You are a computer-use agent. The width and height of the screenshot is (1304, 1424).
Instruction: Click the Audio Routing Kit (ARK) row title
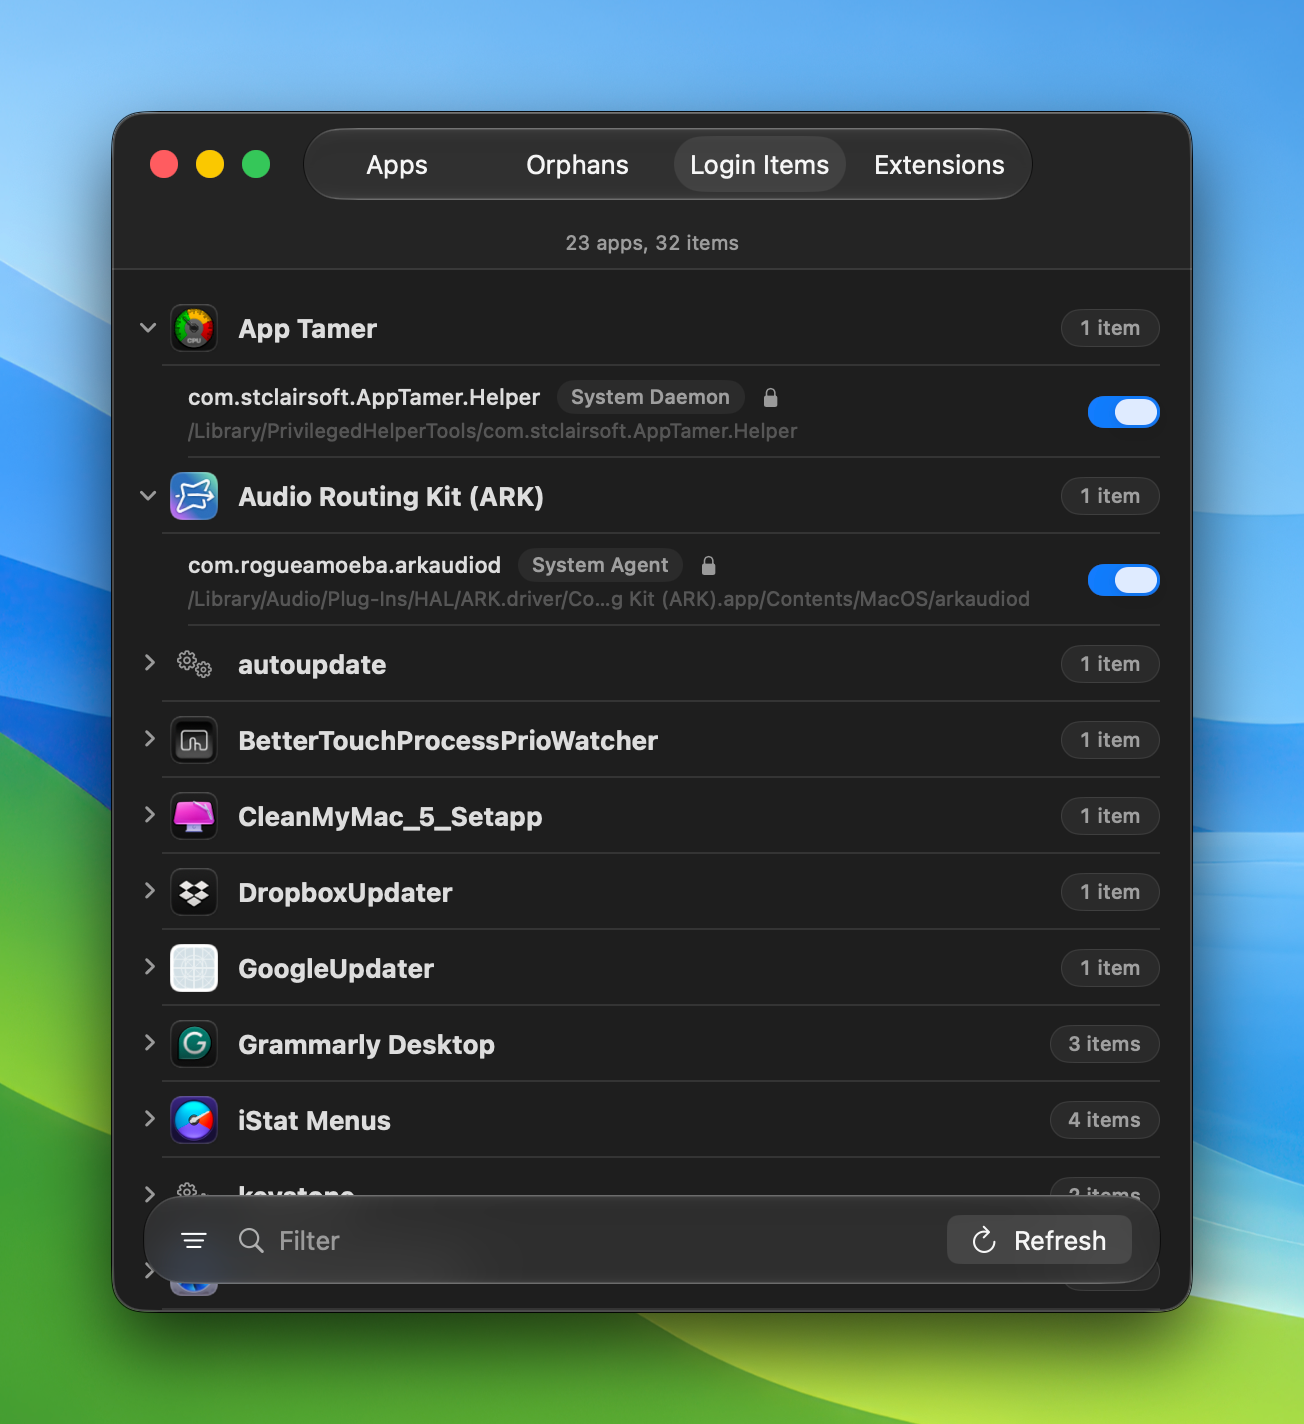(391, 497)
